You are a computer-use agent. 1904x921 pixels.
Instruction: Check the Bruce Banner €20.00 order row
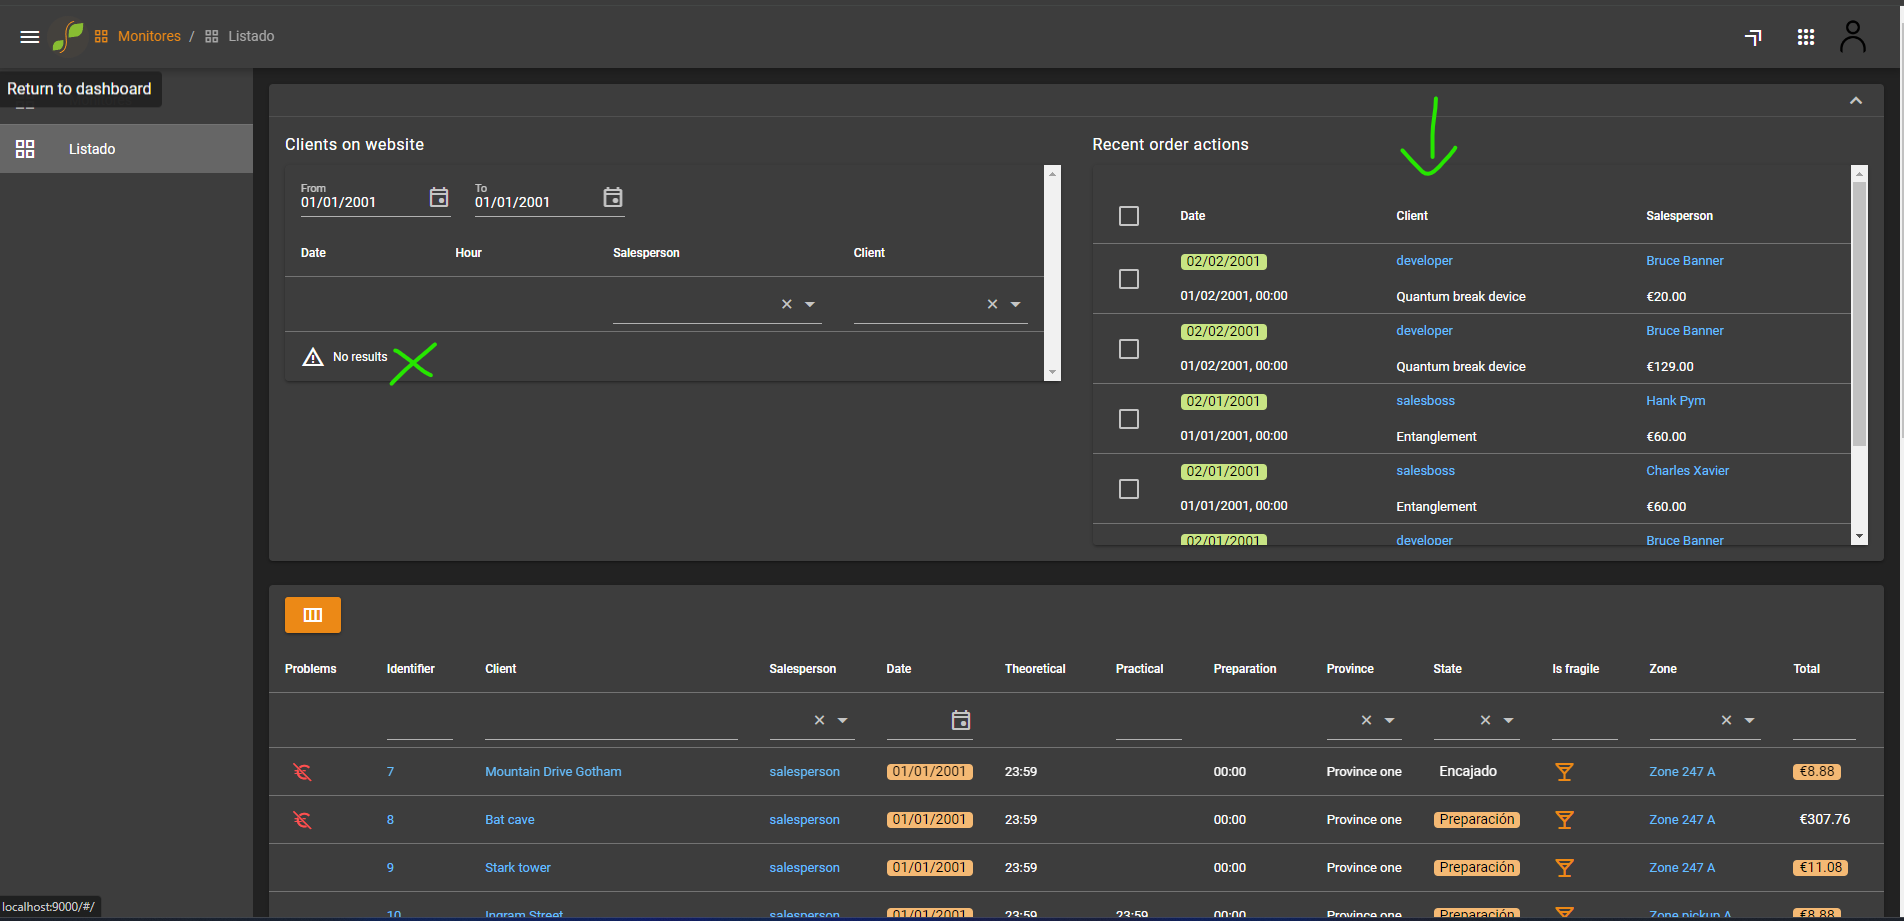point(1129,279)
